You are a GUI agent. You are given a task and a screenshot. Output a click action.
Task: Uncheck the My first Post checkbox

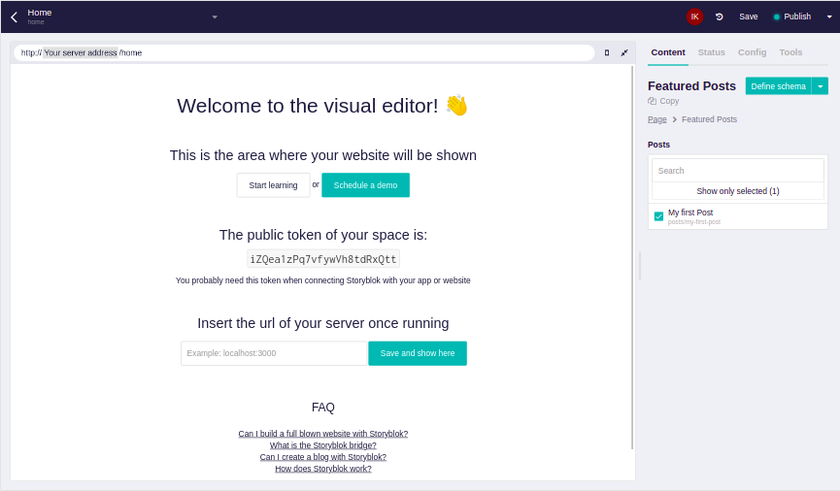tap(658, 216)
